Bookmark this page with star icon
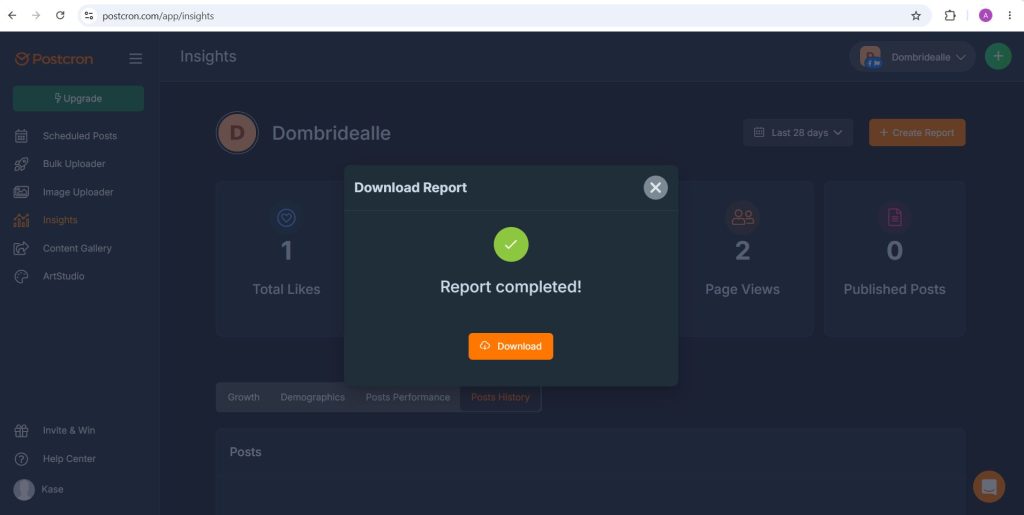The width and height of the screenshot is (1024, 515). point(916,16)
